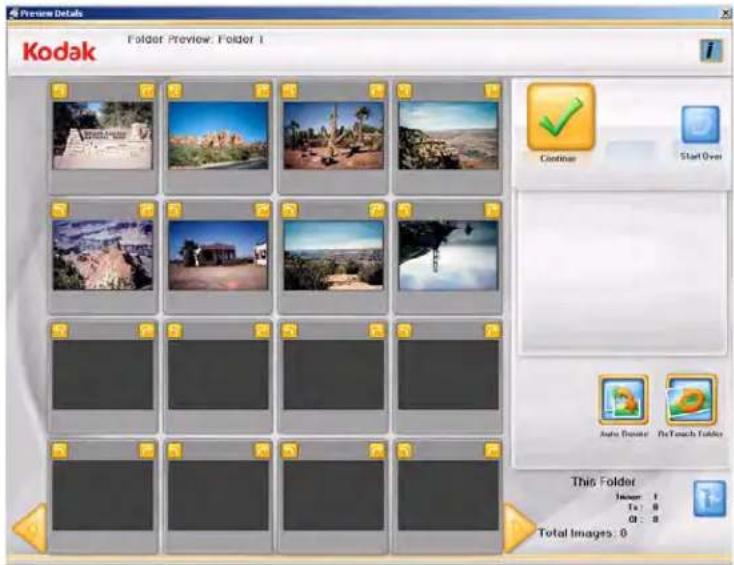Close the Preview Details window
The image size is (734, 565).
point(727,14)
